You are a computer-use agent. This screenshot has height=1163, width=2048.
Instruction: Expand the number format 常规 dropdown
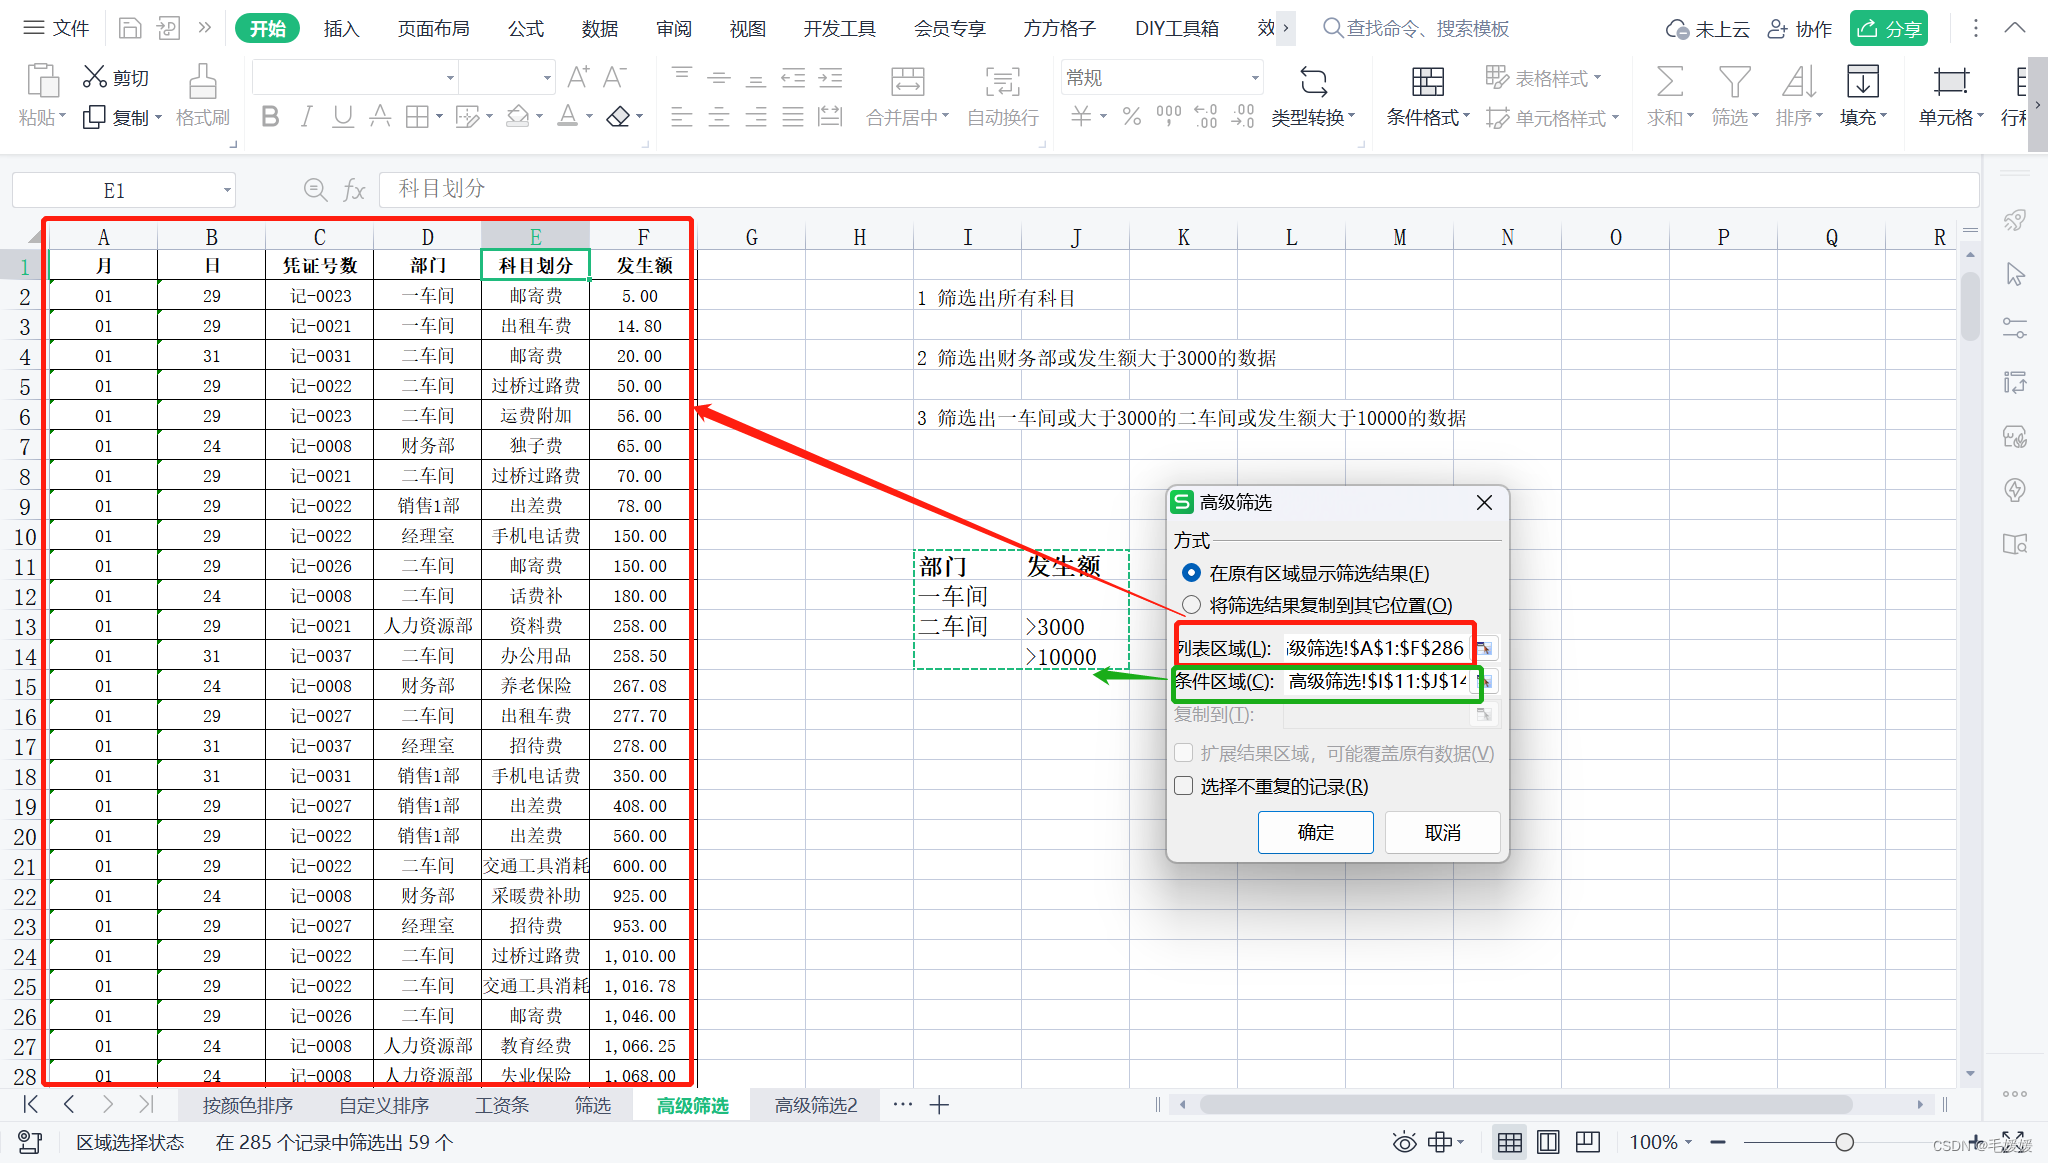tap(1254, 78)
